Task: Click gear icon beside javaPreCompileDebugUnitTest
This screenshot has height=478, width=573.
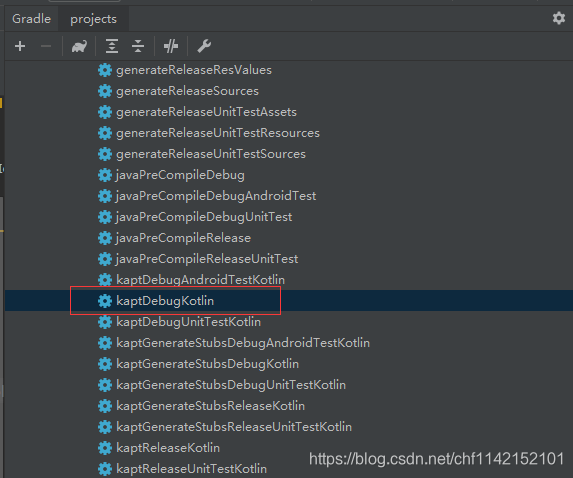Action: tap(105, 217)
